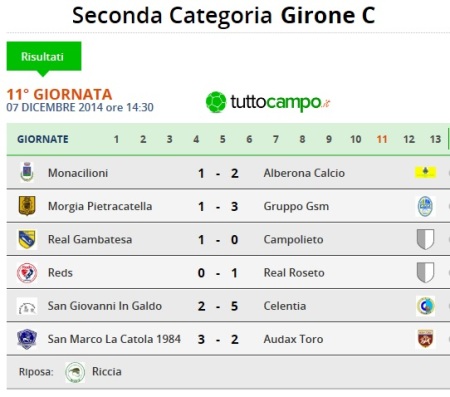450x397 pixels.
Task: Go to giornata 1
Action: click(116, 139)
